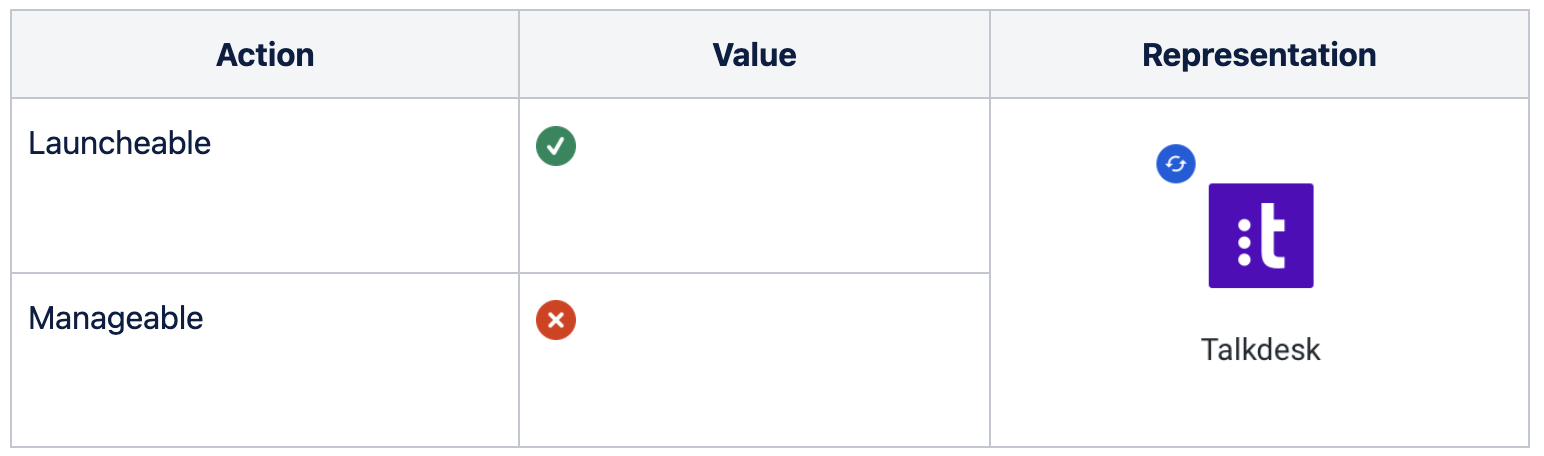The width and height of the screenshot is (1544, 456).
Task: Click the Representation column header
Action: click(x=1259, y=55)
